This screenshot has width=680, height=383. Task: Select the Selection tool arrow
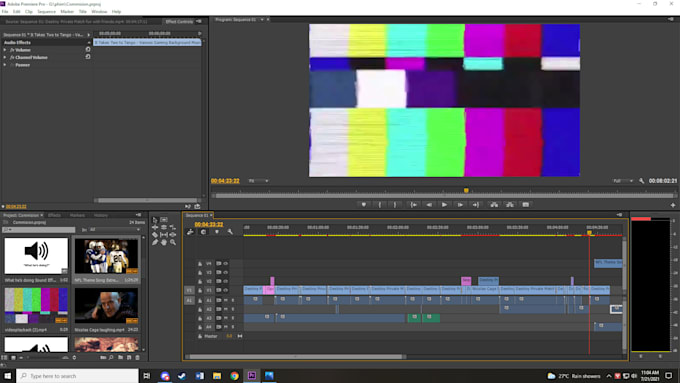[x=155, y=220]
